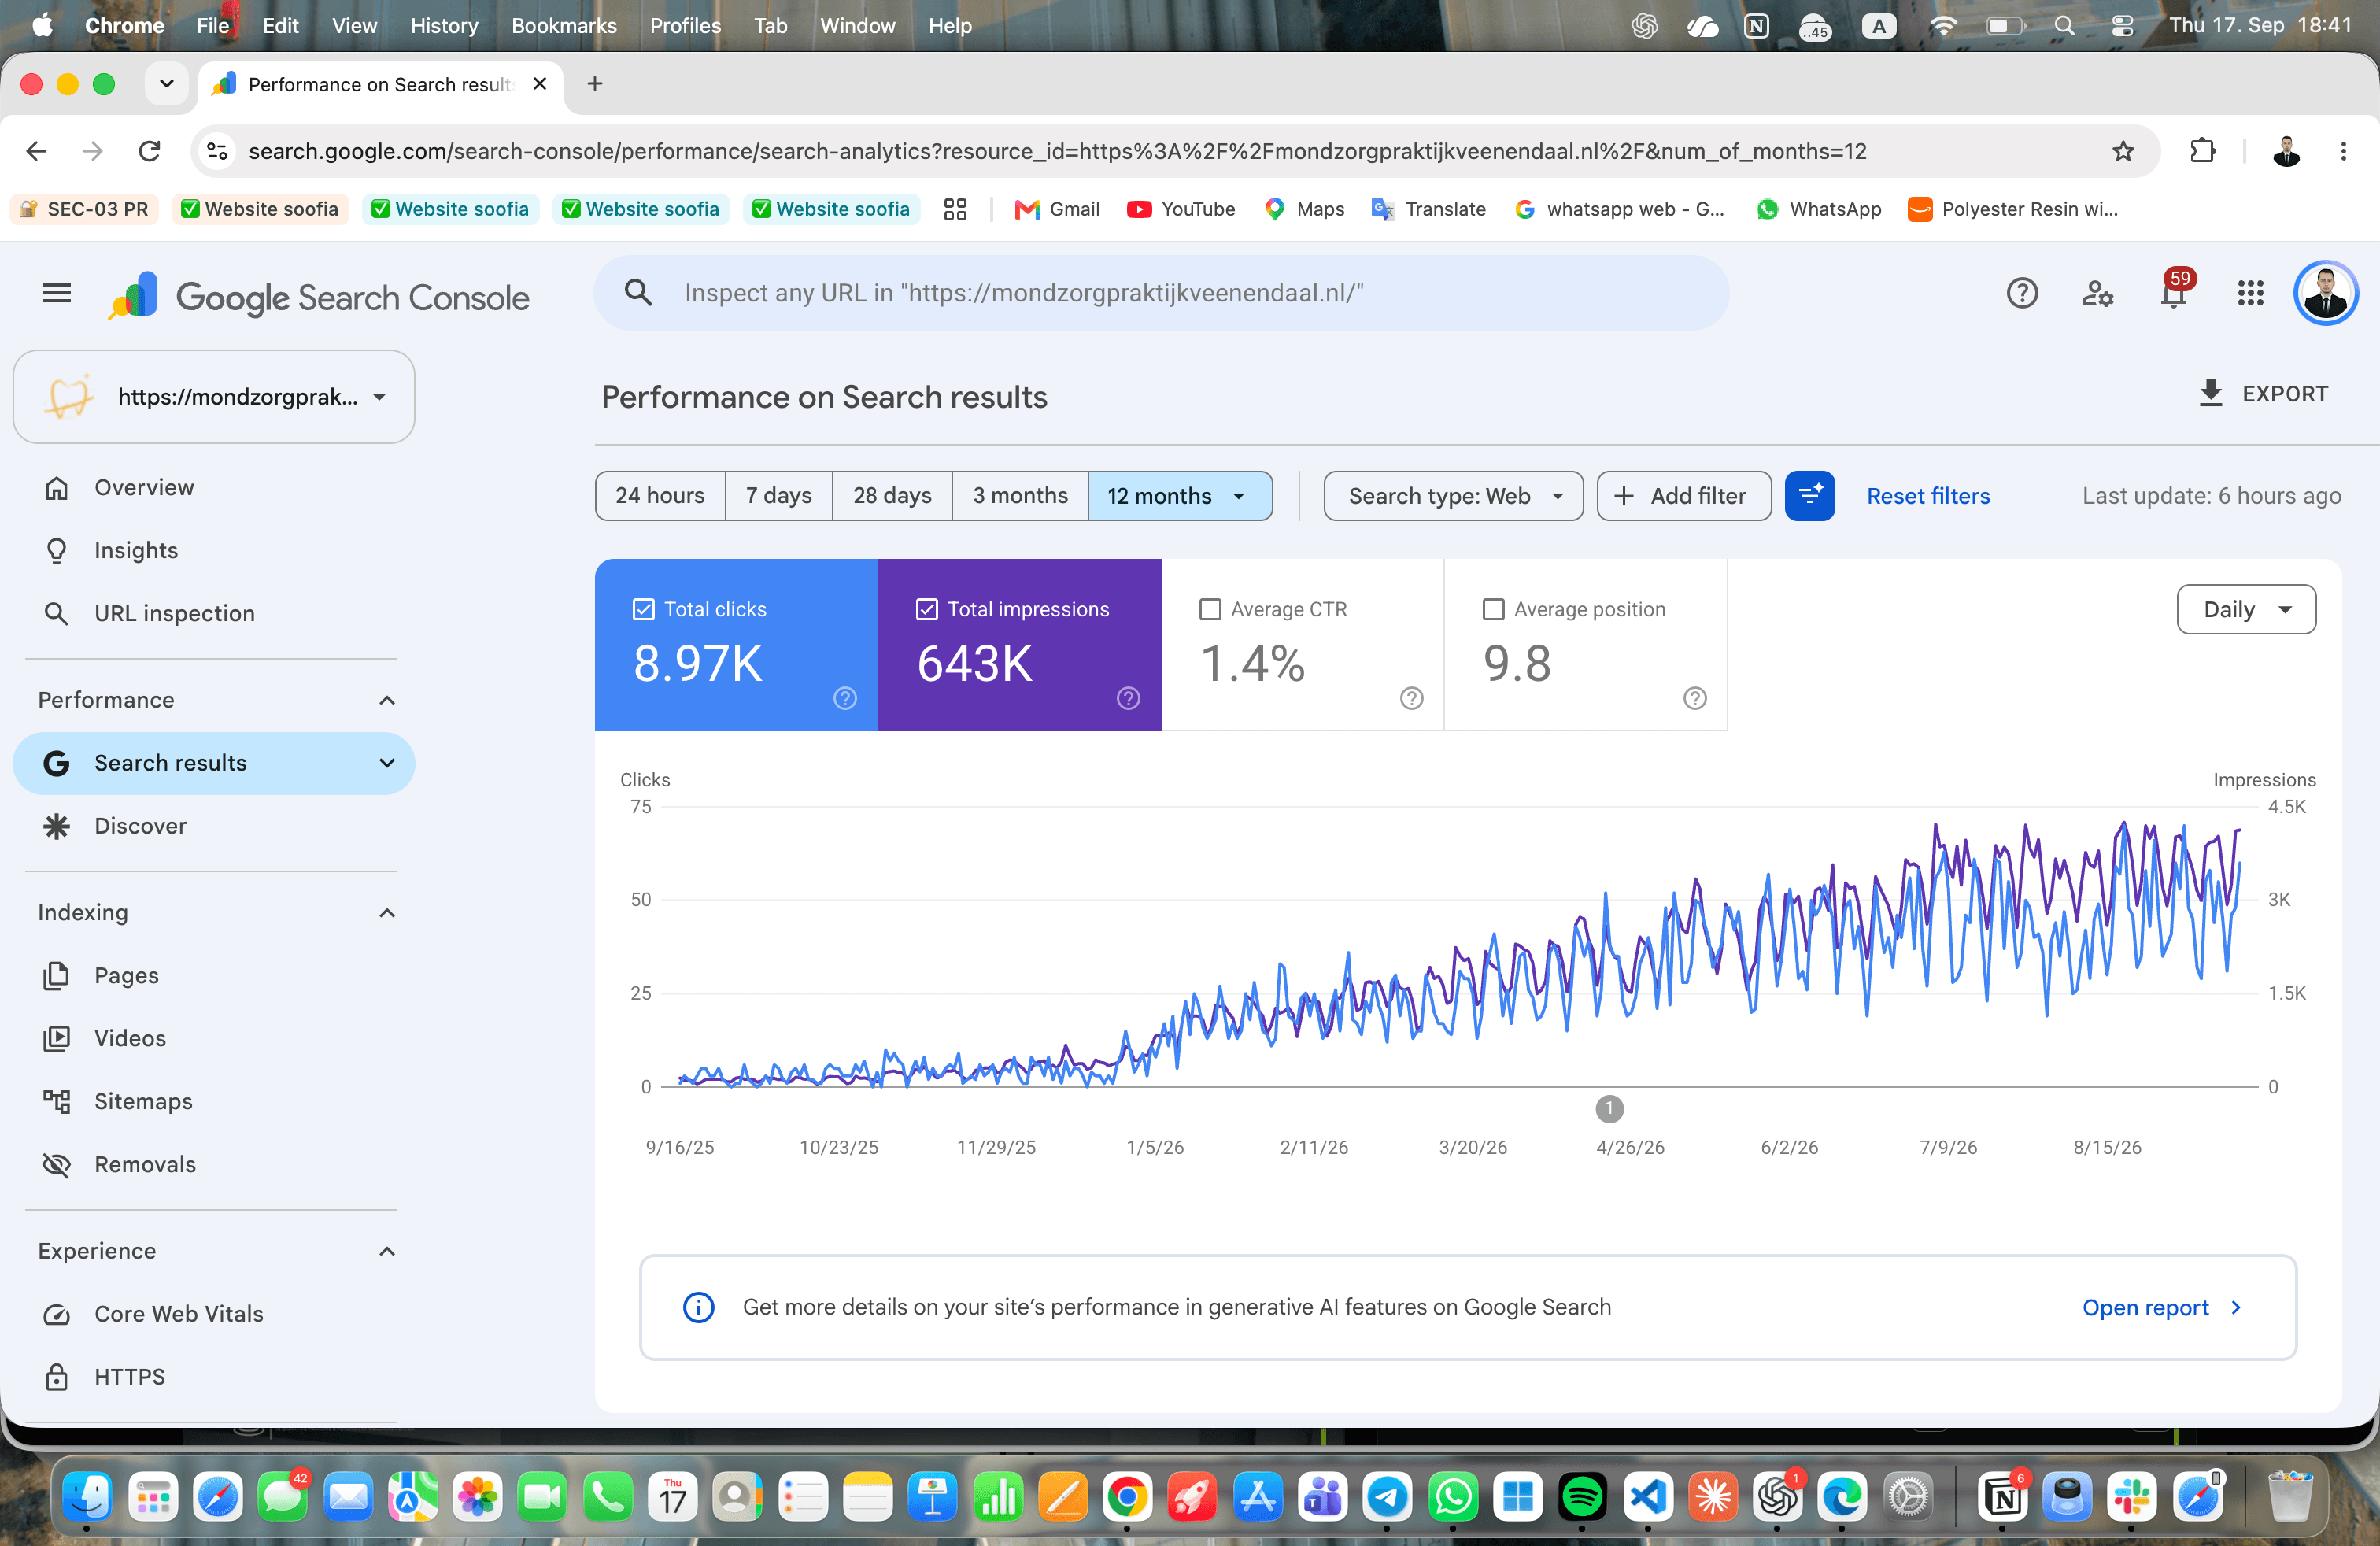Screen dimensions: 2380x1546
Task: Open Control Center in menu bar
Action: pyautogui.click(x=2121, y=26)
